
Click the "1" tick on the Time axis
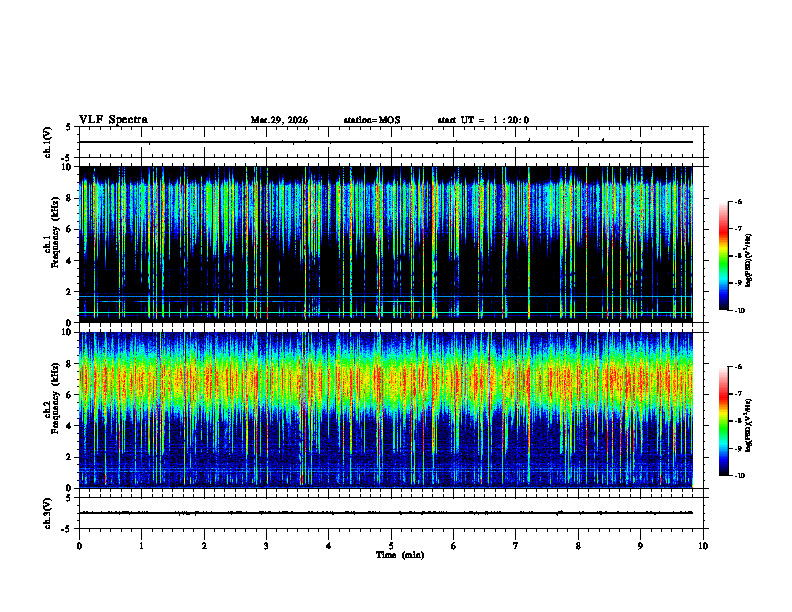point(141,546)
